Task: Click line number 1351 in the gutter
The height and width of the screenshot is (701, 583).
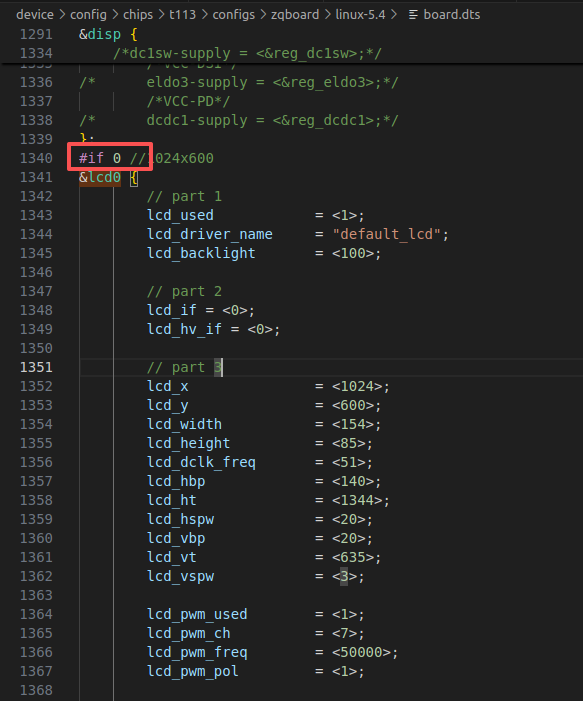Action: coord(36,367)
